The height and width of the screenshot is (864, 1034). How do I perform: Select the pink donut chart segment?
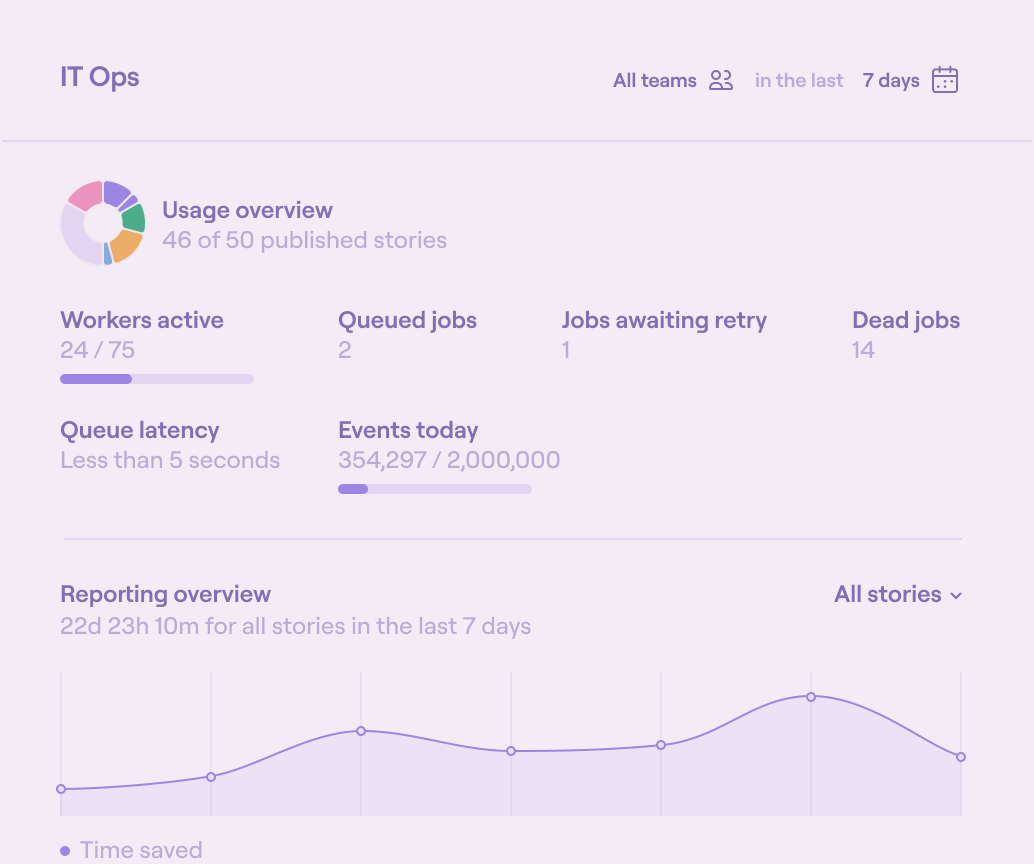[86, 195]
